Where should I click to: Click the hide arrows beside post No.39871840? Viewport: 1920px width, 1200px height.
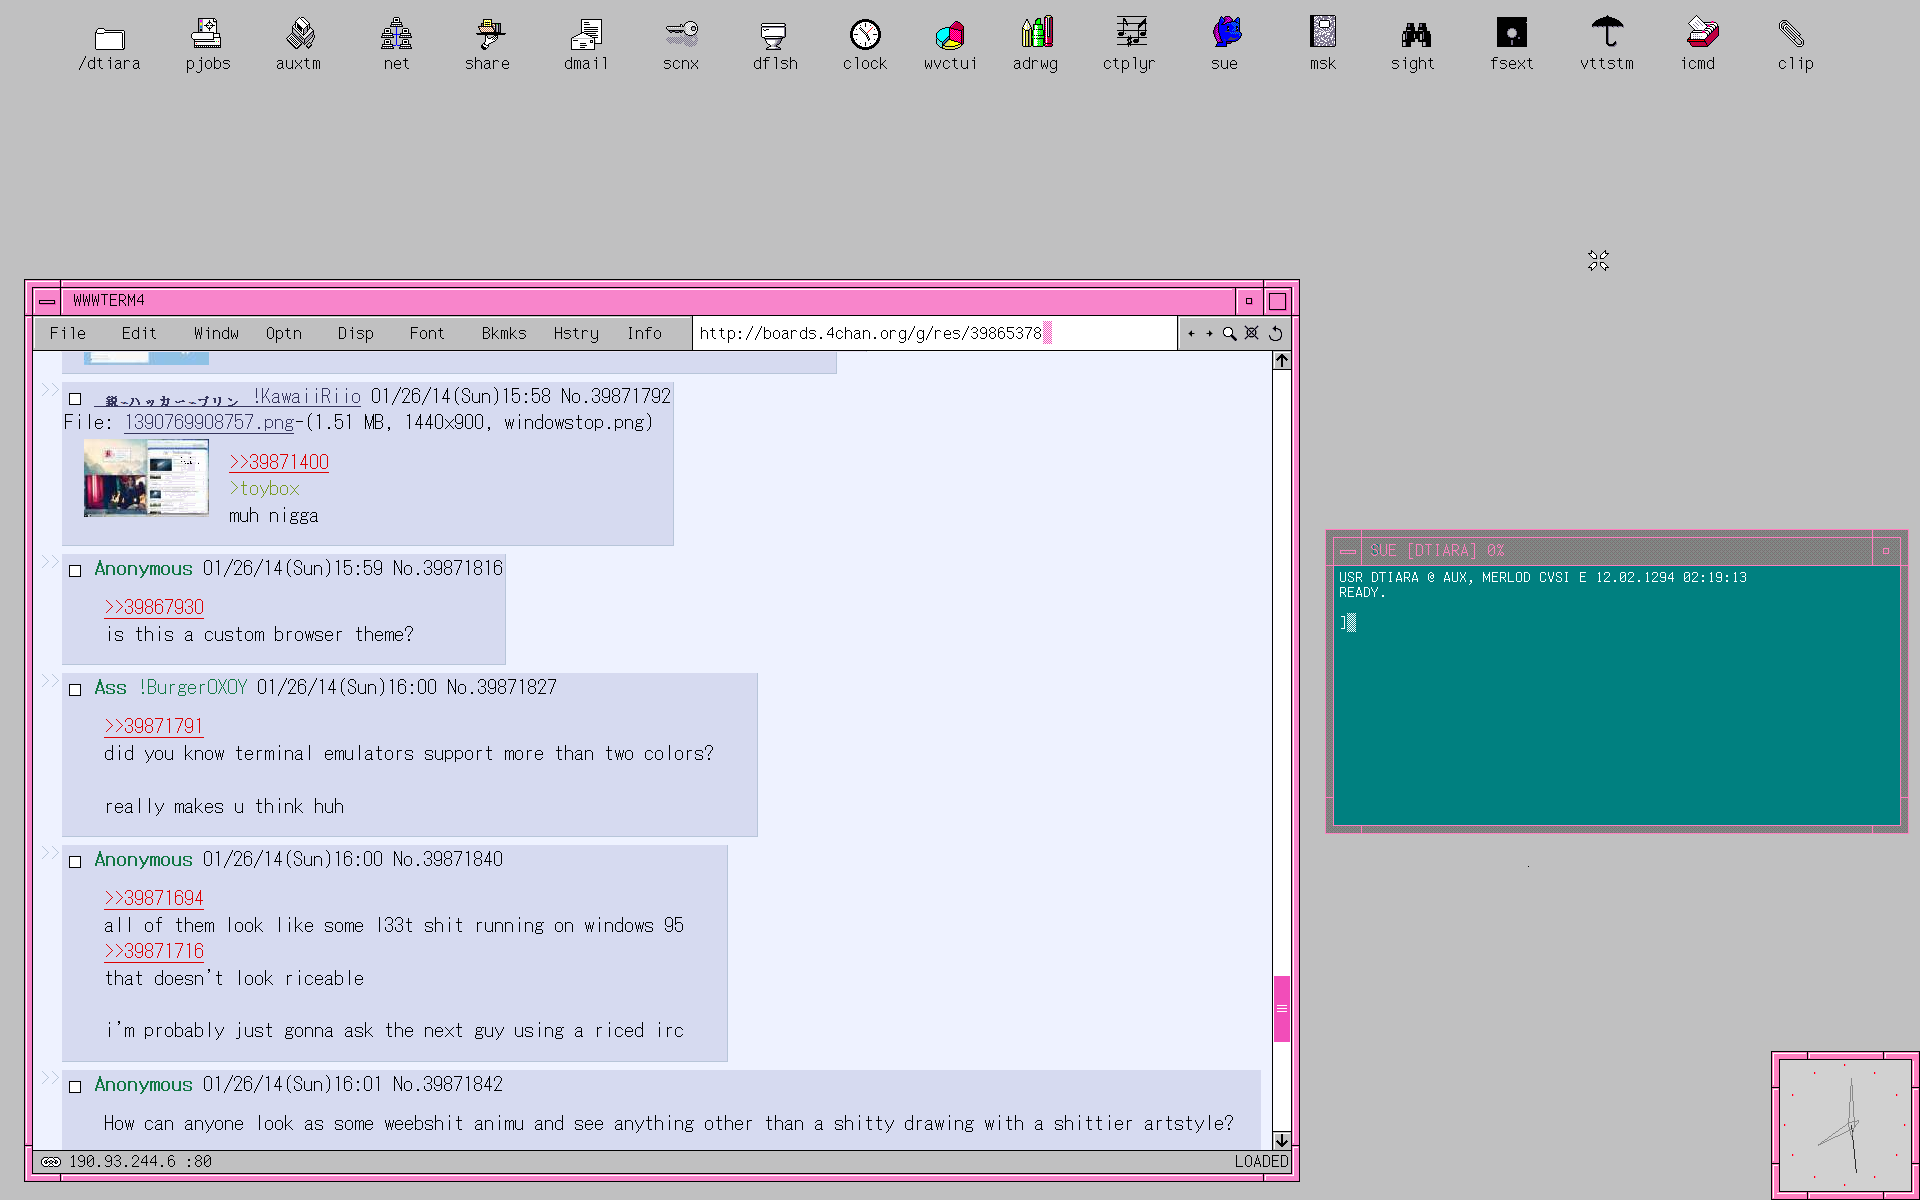[x=49, y=853]
